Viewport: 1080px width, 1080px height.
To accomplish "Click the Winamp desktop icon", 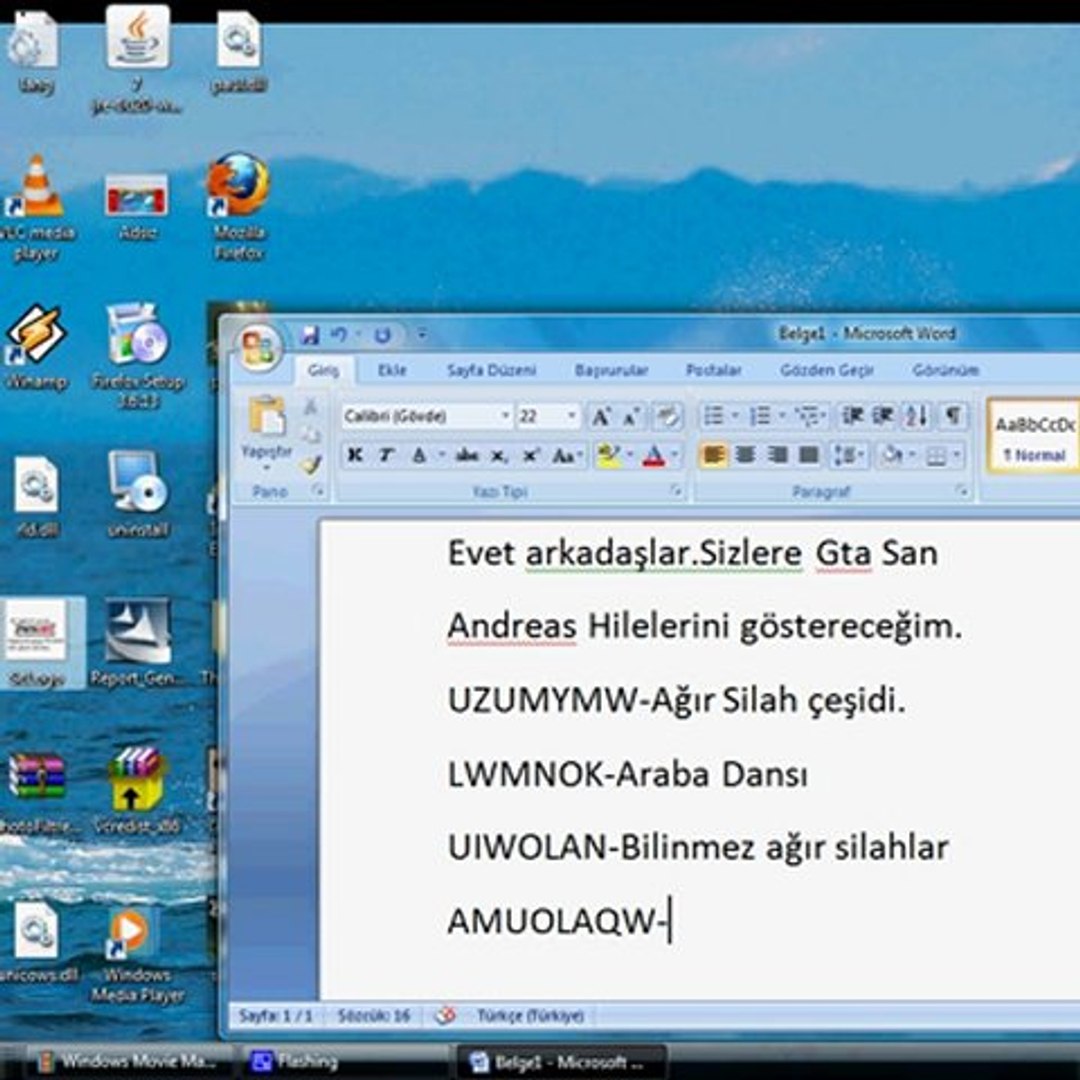I will point(36,348).
